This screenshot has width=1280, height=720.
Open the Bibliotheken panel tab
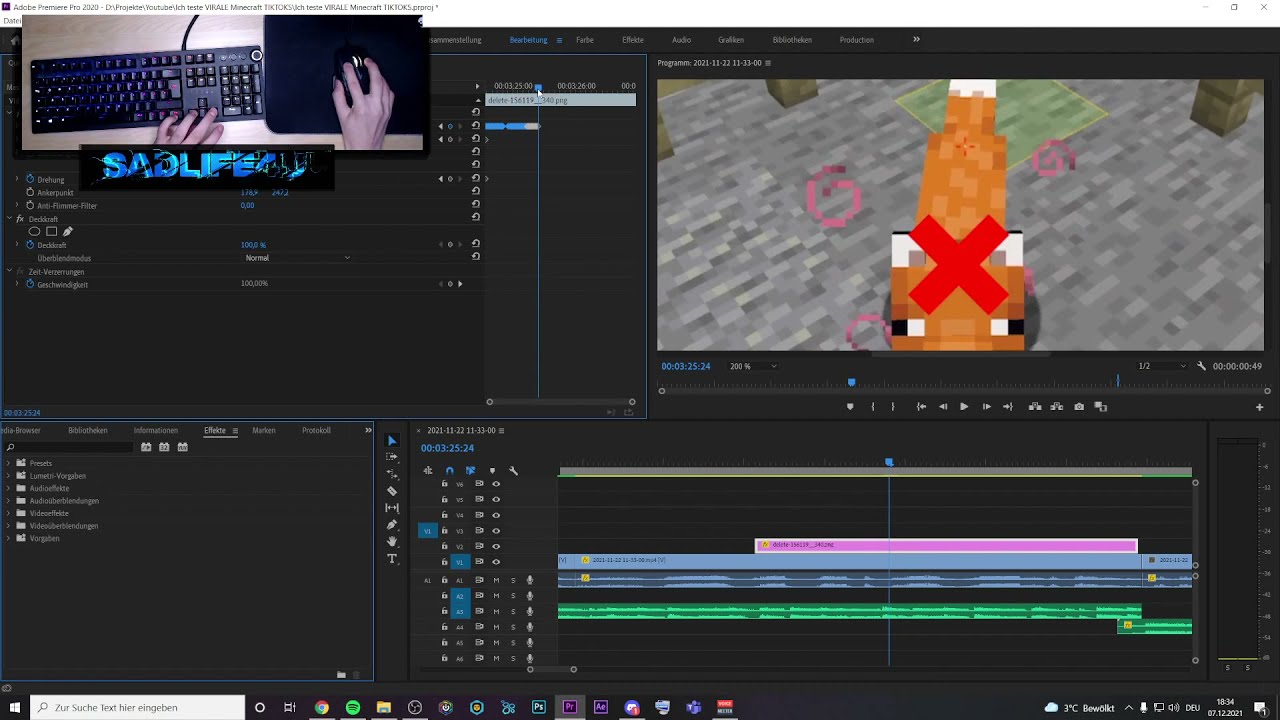pos(88,430)
